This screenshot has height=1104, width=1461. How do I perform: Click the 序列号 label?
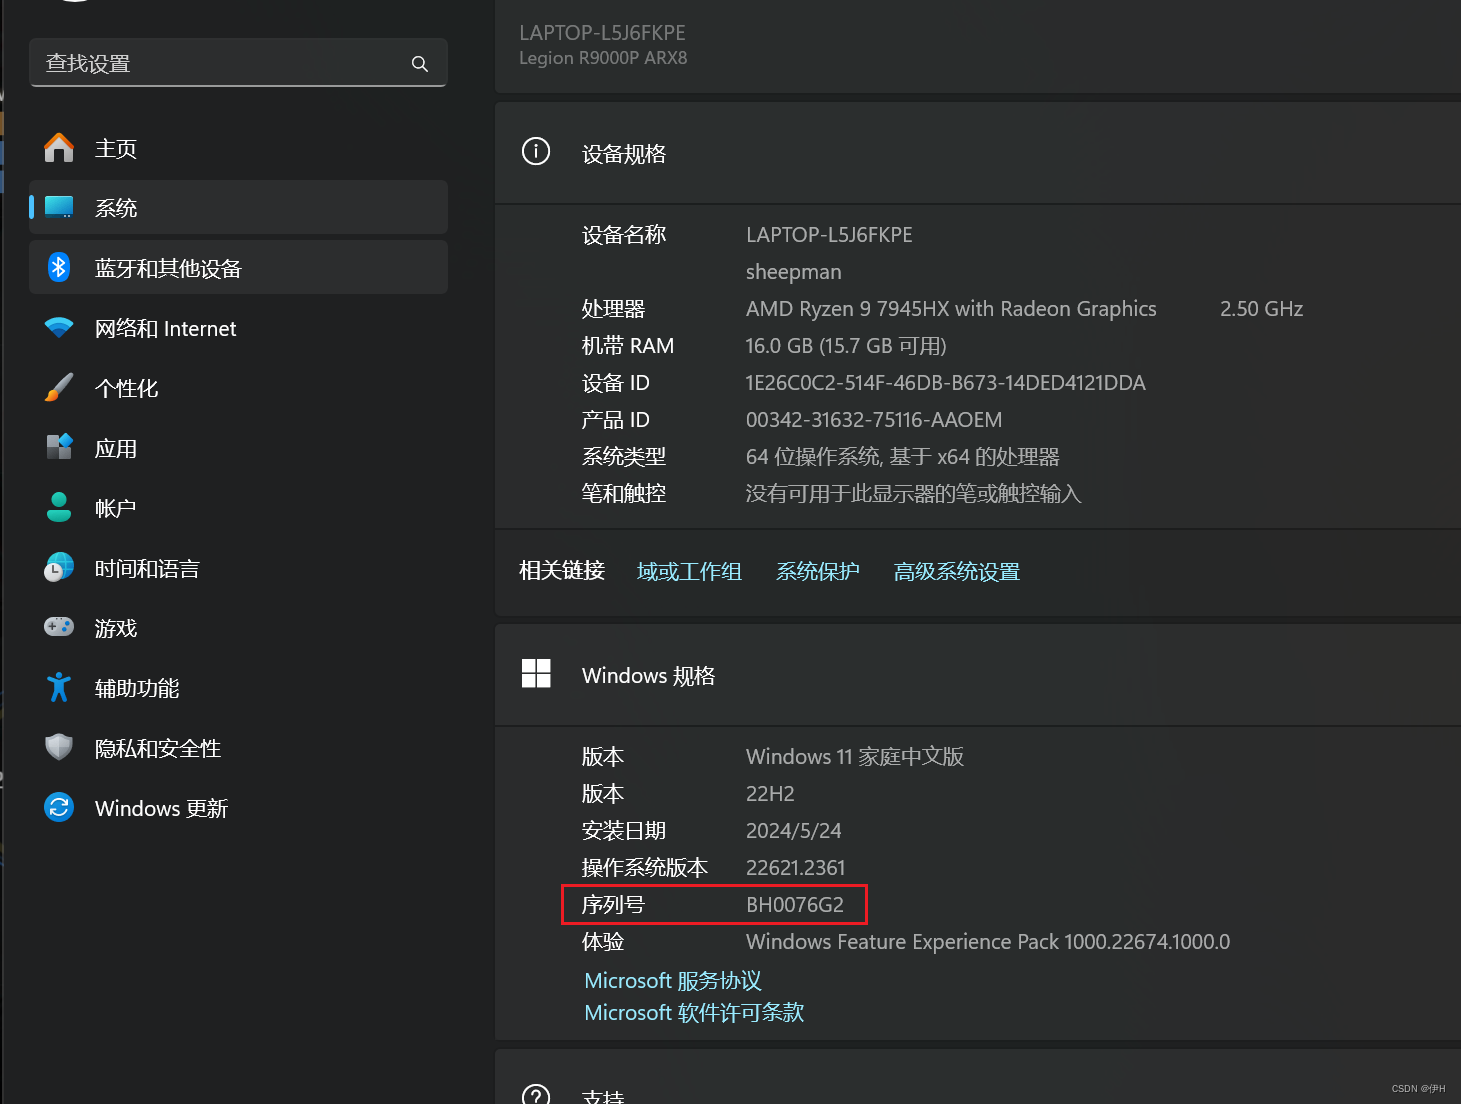[x=613, y=905]
